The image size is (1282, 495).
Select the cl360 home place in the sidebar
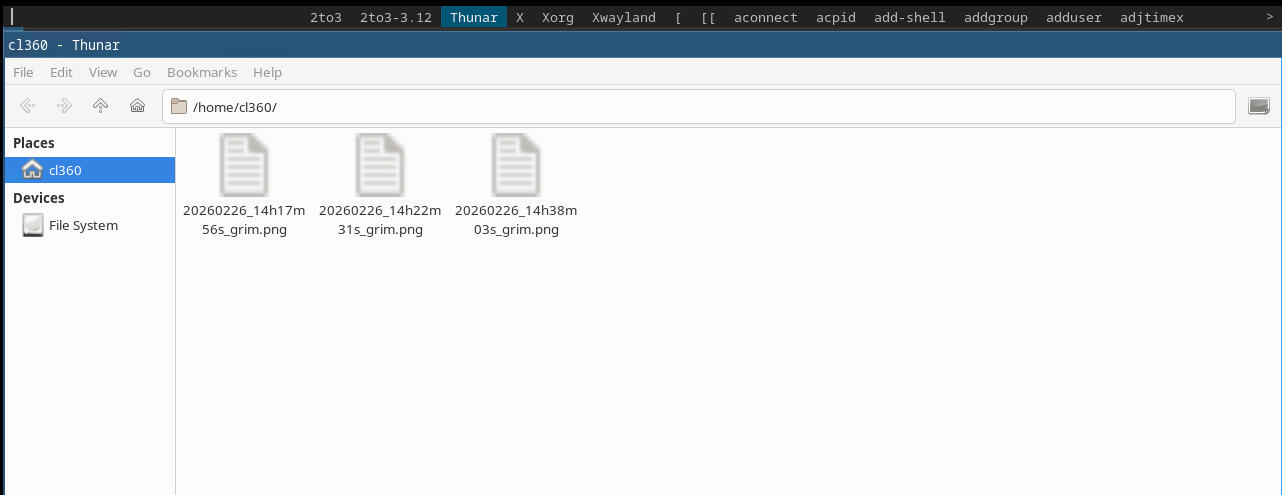tap(65, 171)
